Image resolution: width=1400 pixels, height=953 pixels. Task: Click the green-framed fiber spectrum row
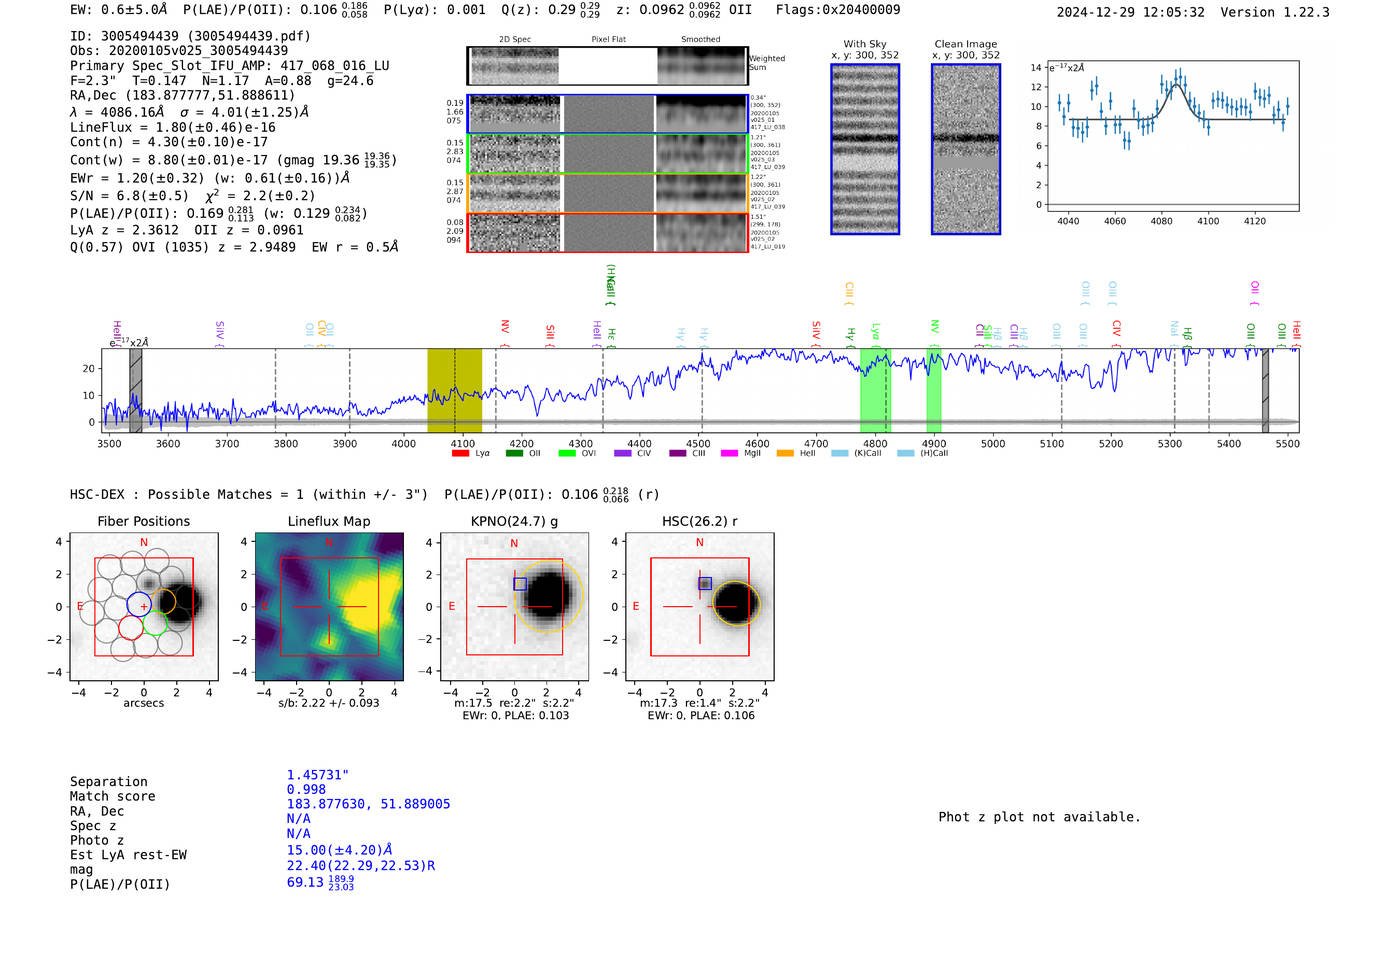[x=607, y=153]
